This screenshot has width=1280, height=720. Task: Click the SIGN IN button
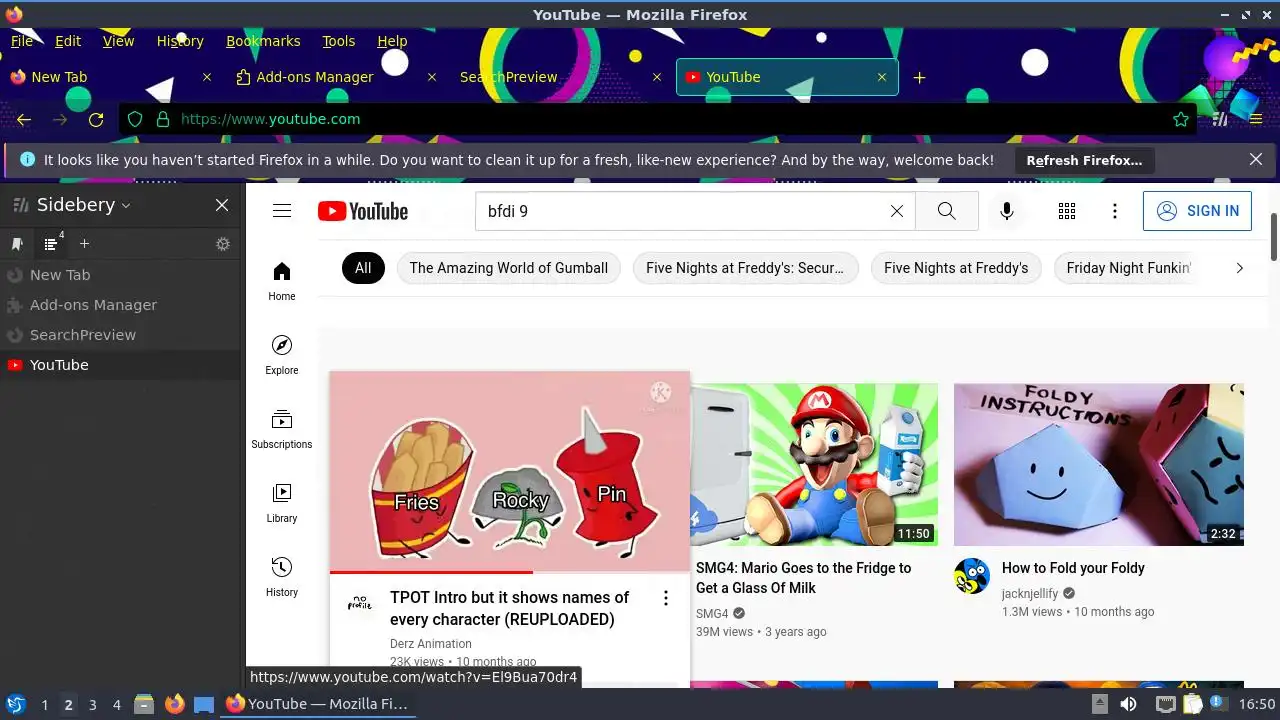[x=1197, y=211]
